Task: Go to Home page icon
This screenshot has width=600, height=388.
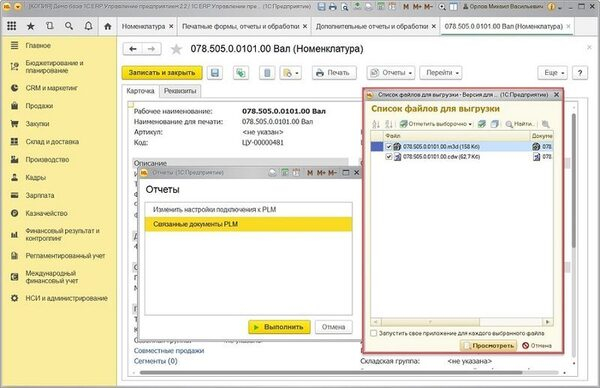Action: click(108, 26)
